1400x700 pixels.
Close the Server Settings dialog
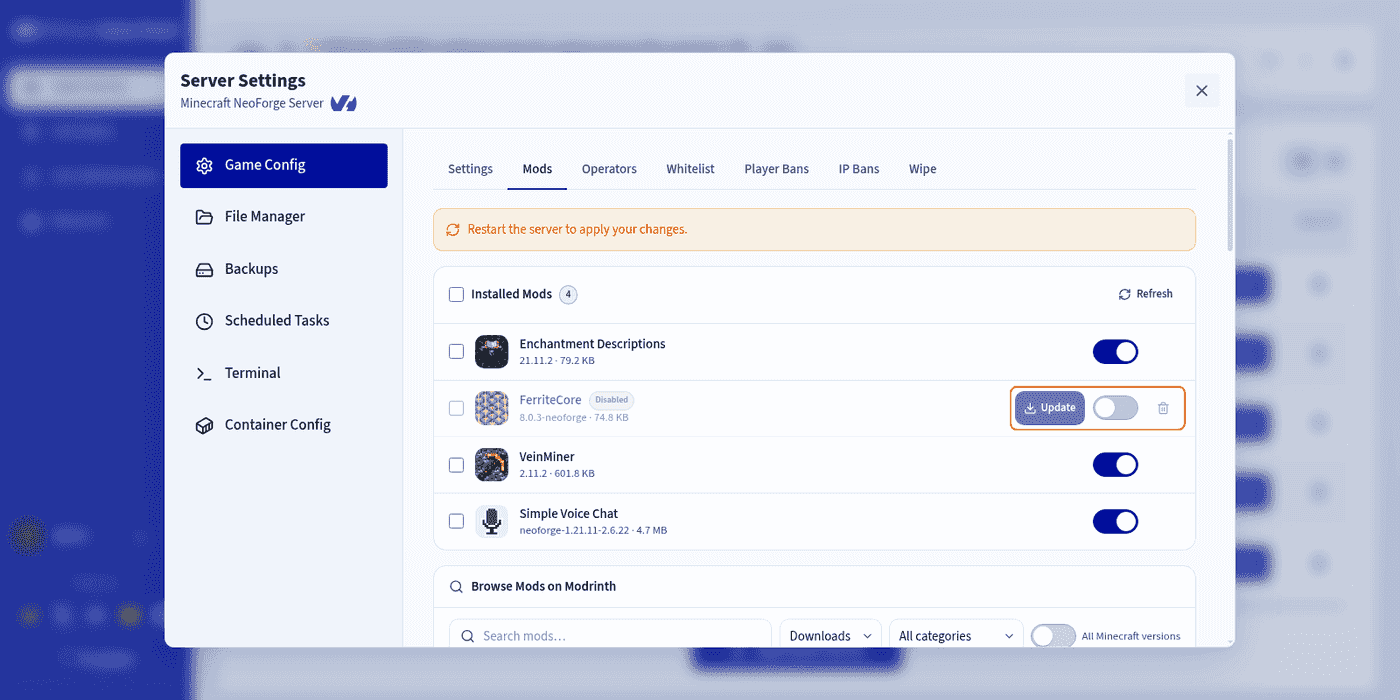[x=1202, y=90]
